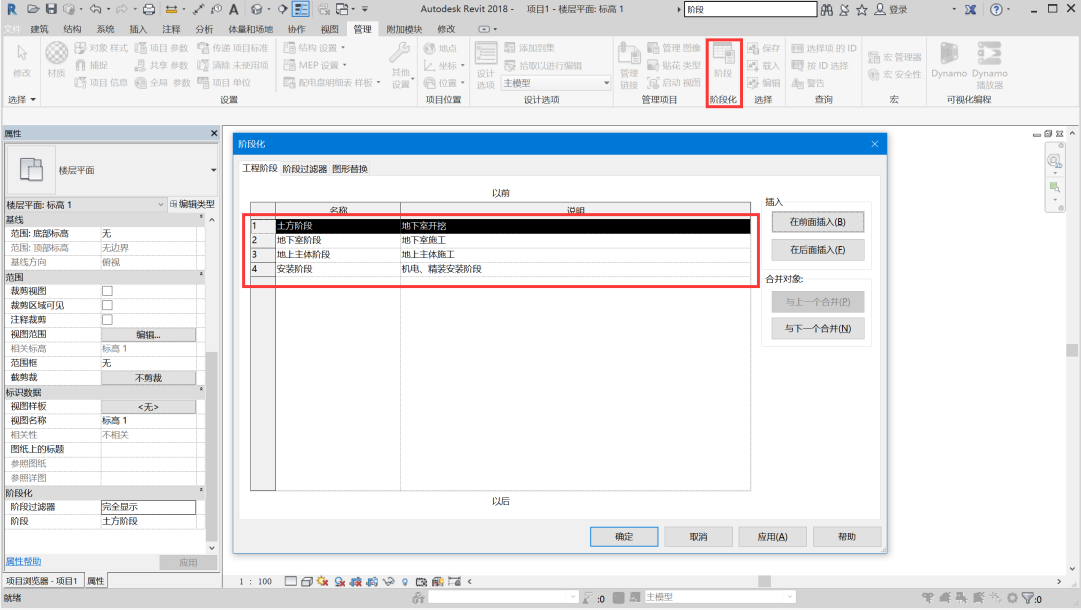Open the 选择 panel dropdown under Modify
The height and width of the screenshot is (610, 1081).
22,100
